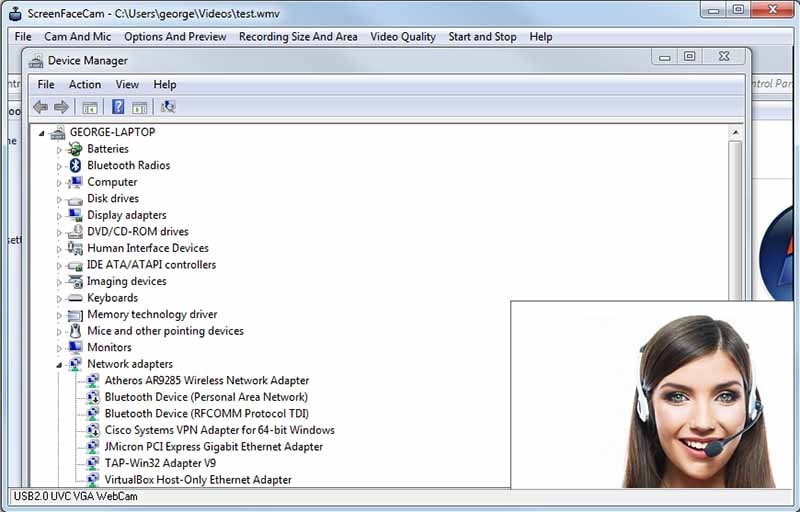Screen dimensions: 800x512
Task: Close the Device Manager window
Action: (724, 57)
